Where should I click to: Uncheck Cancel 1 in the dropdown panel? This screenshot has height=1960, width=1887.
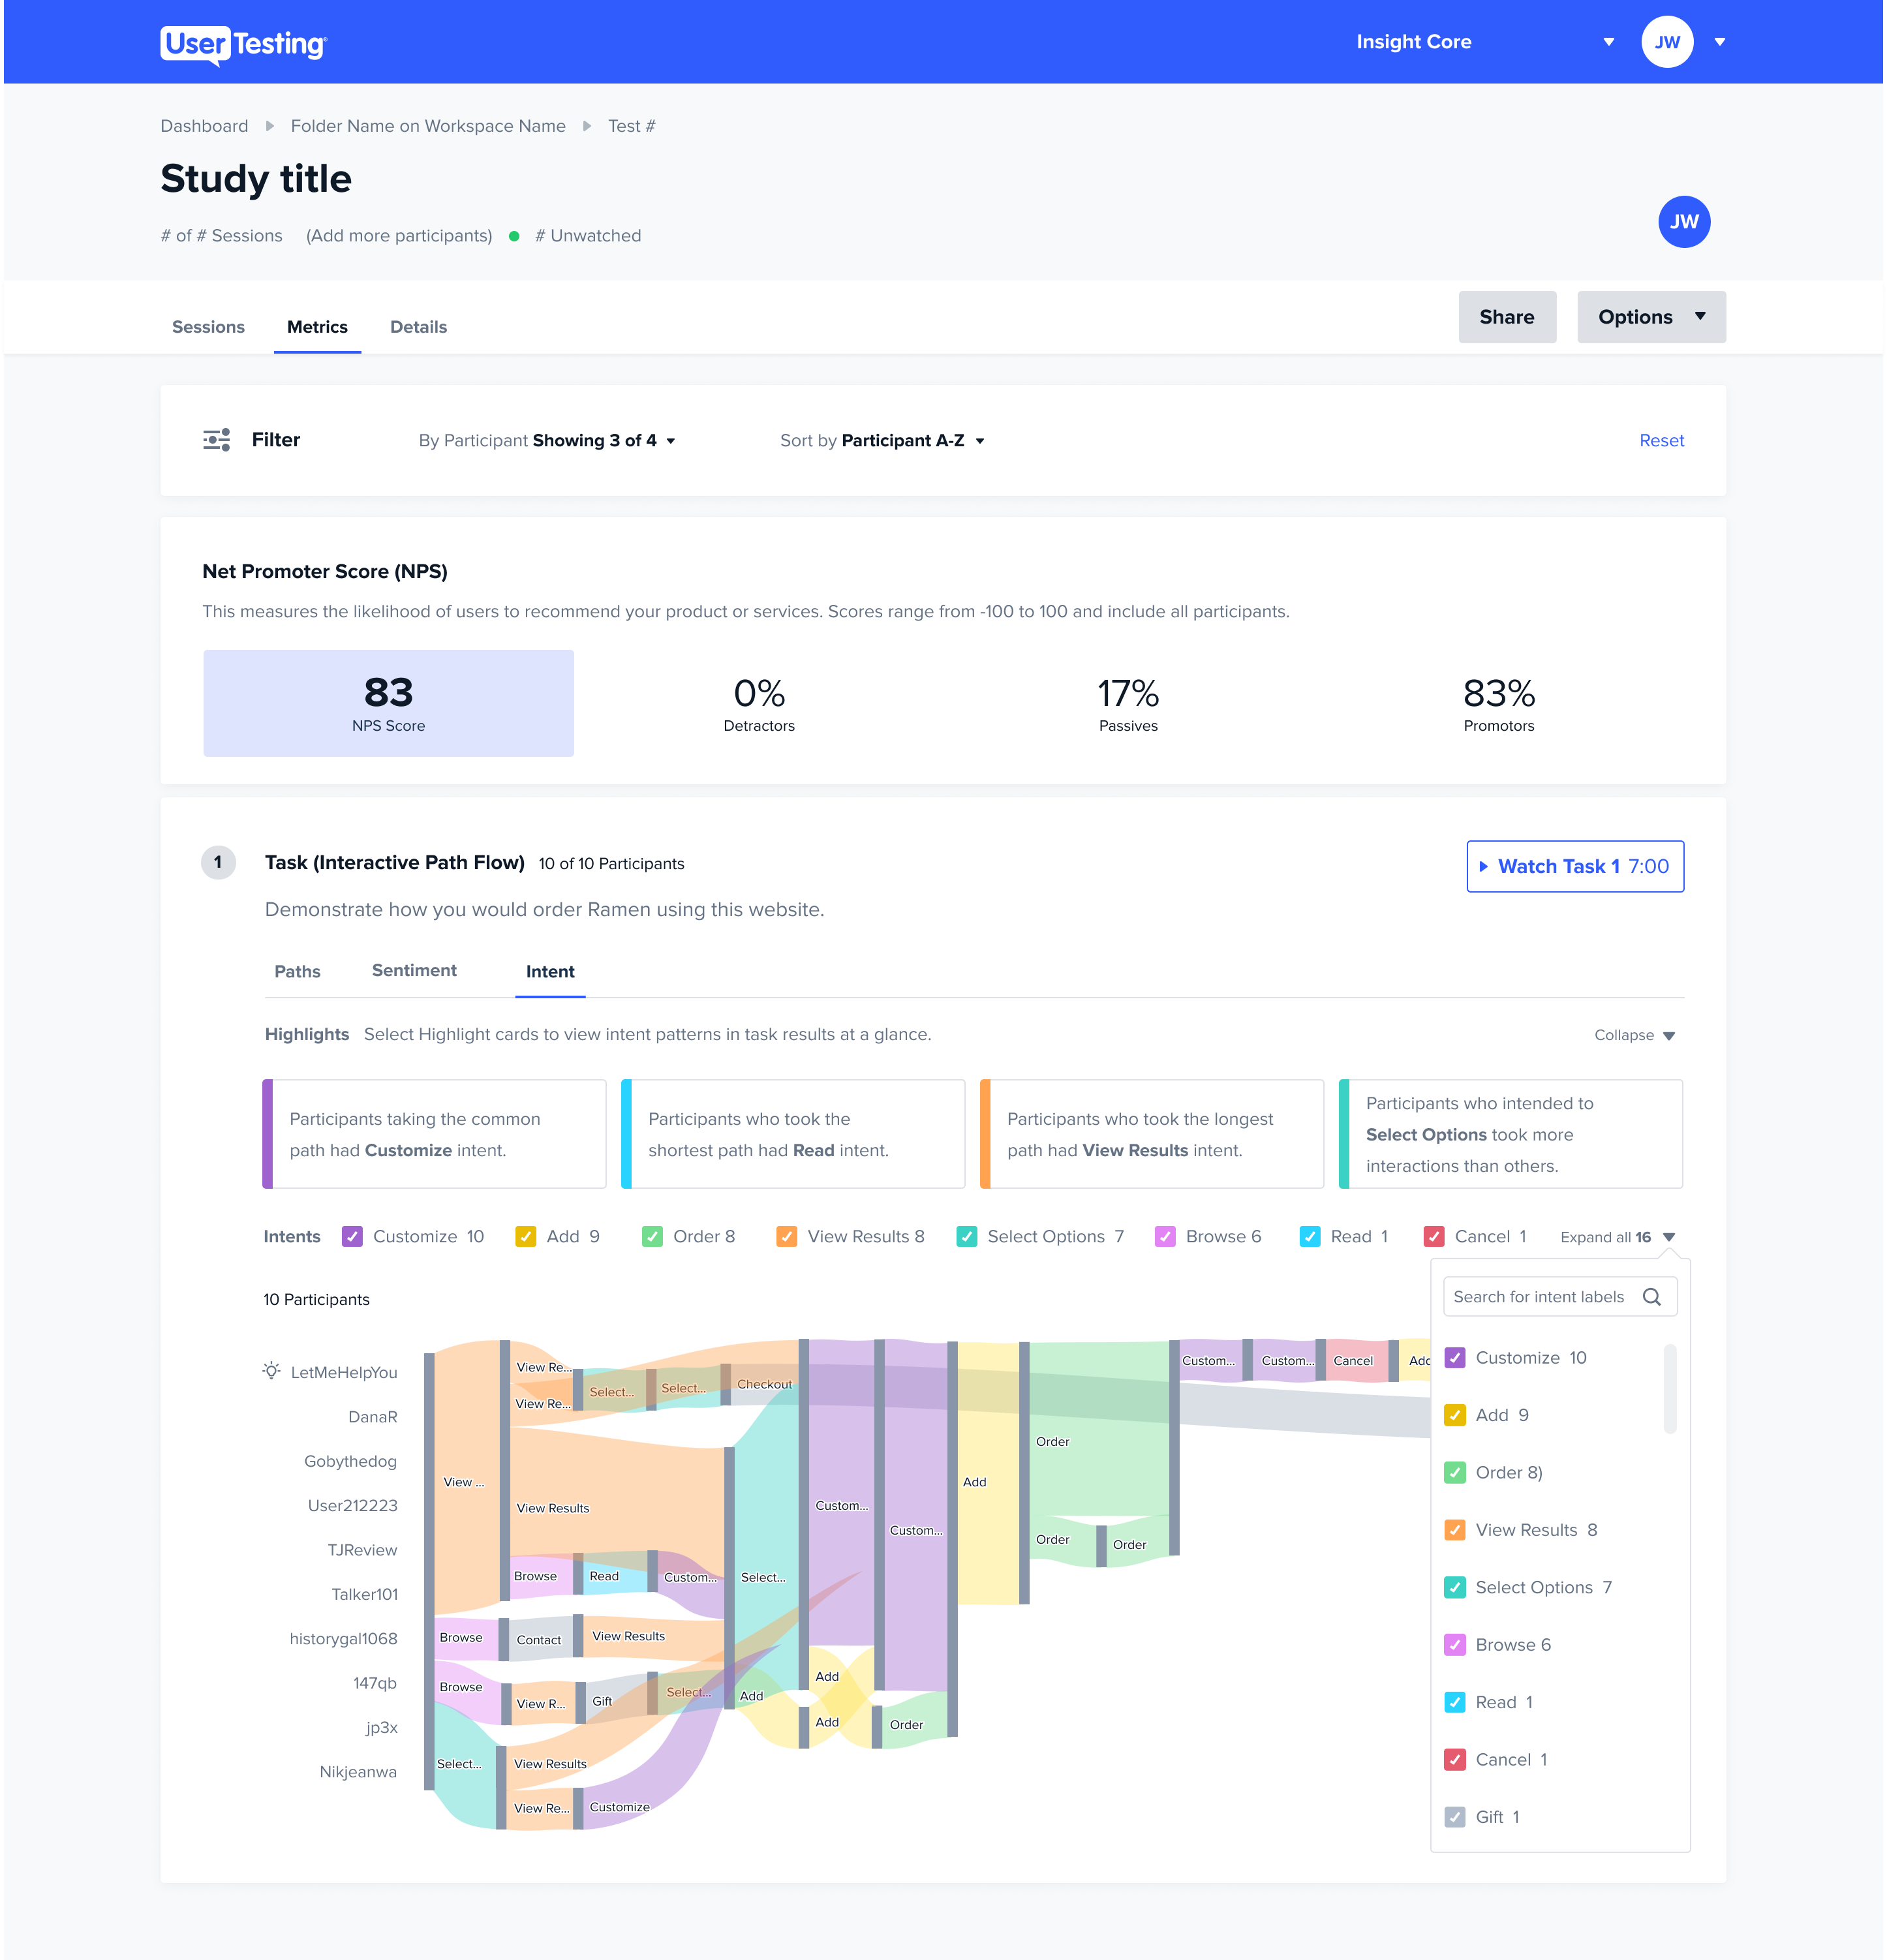[1455, 1760]
